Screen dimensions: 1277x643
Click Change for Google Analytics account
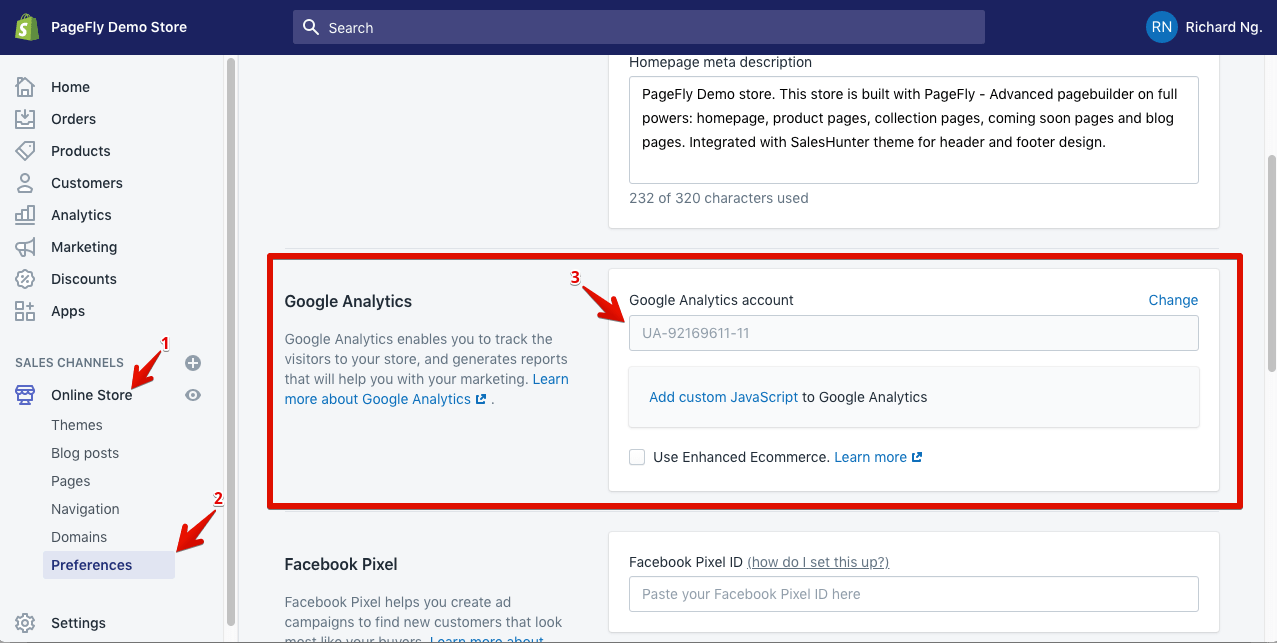[1173, 300]
